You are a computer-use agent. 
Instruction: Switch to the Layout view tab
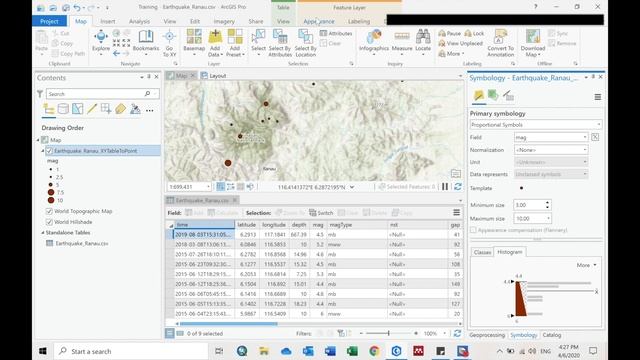[214, 76]
